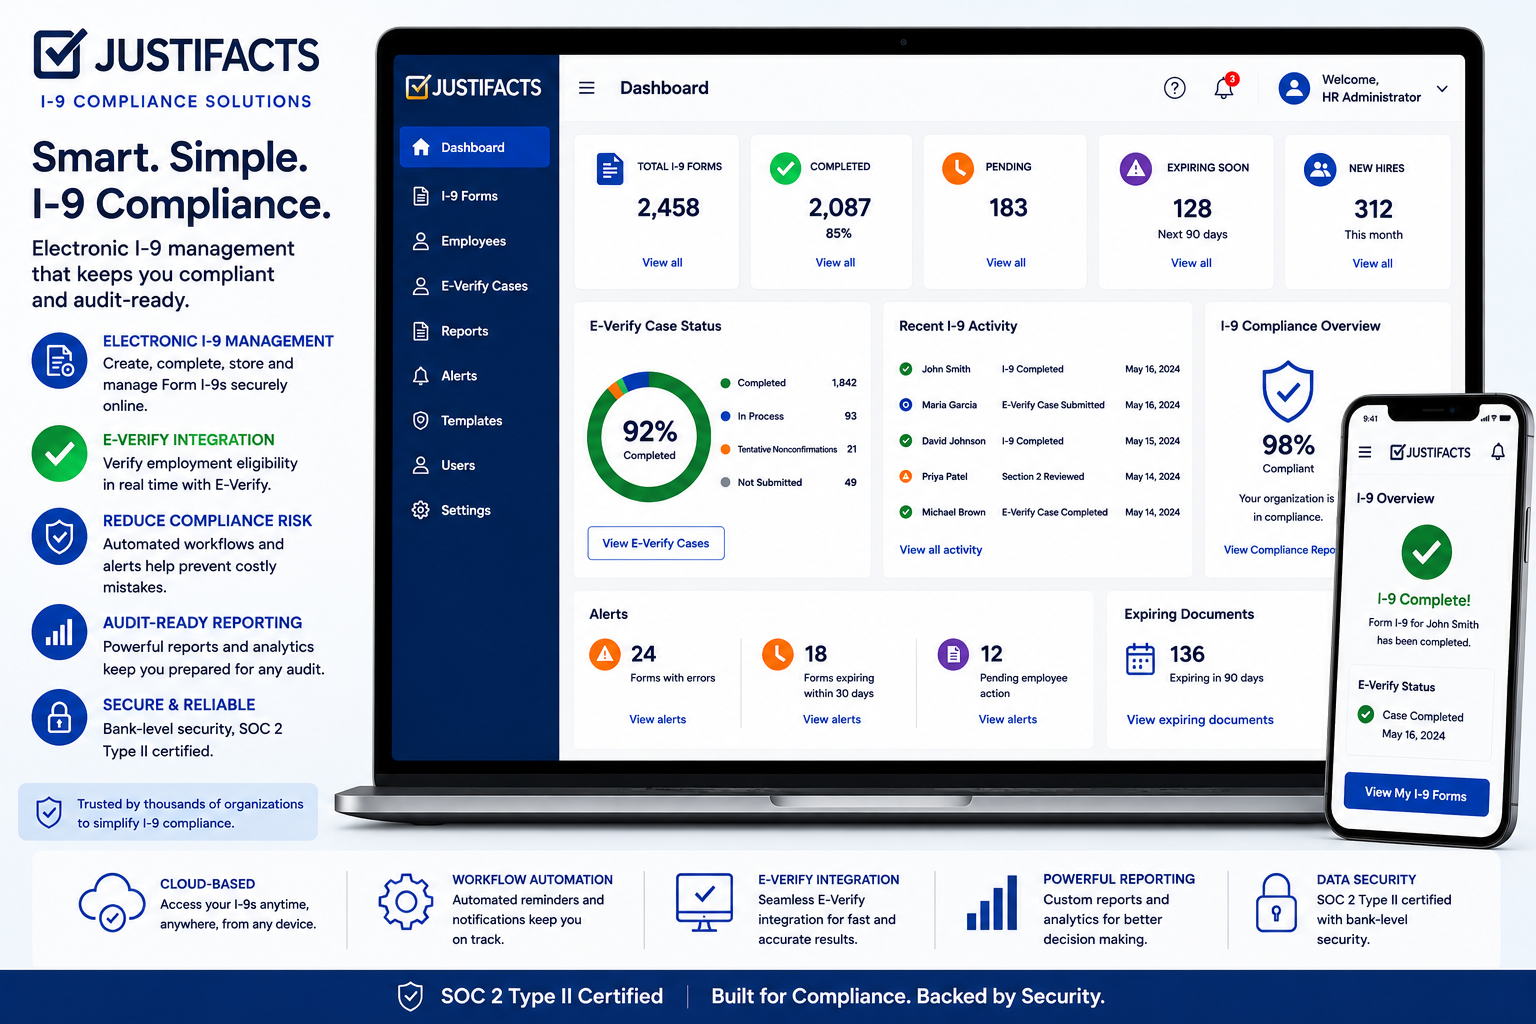1536x1024 pixels.
Task: Open the View all activity link
Action: tap(940, 550)
